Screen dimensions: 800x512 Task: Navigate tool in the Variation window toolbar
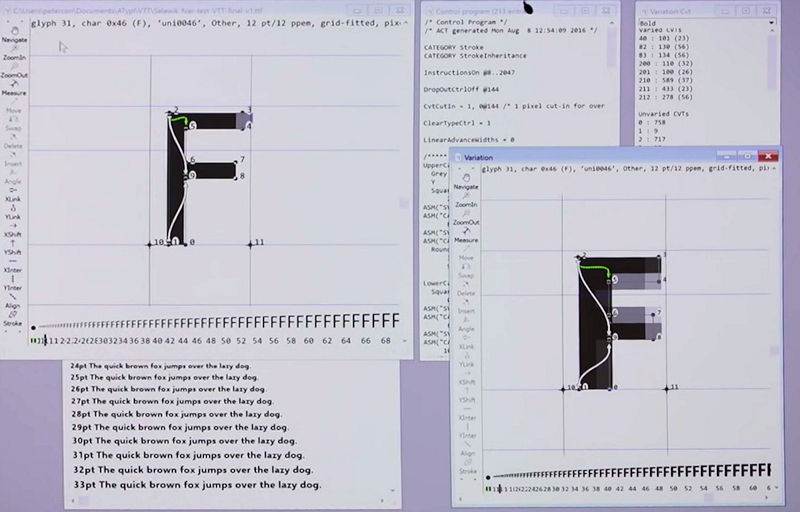click(x=466, y=181)
